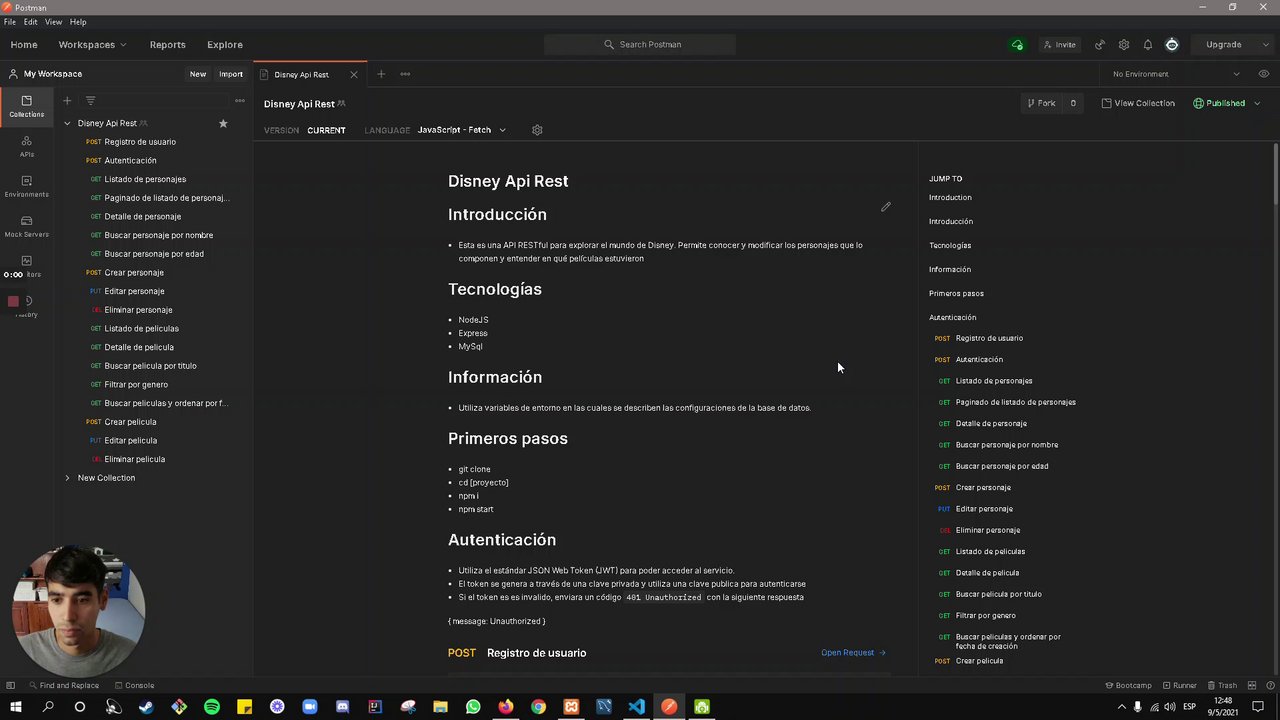Open the Console in status bar
1280x720 pixels.
pos(134,685)
